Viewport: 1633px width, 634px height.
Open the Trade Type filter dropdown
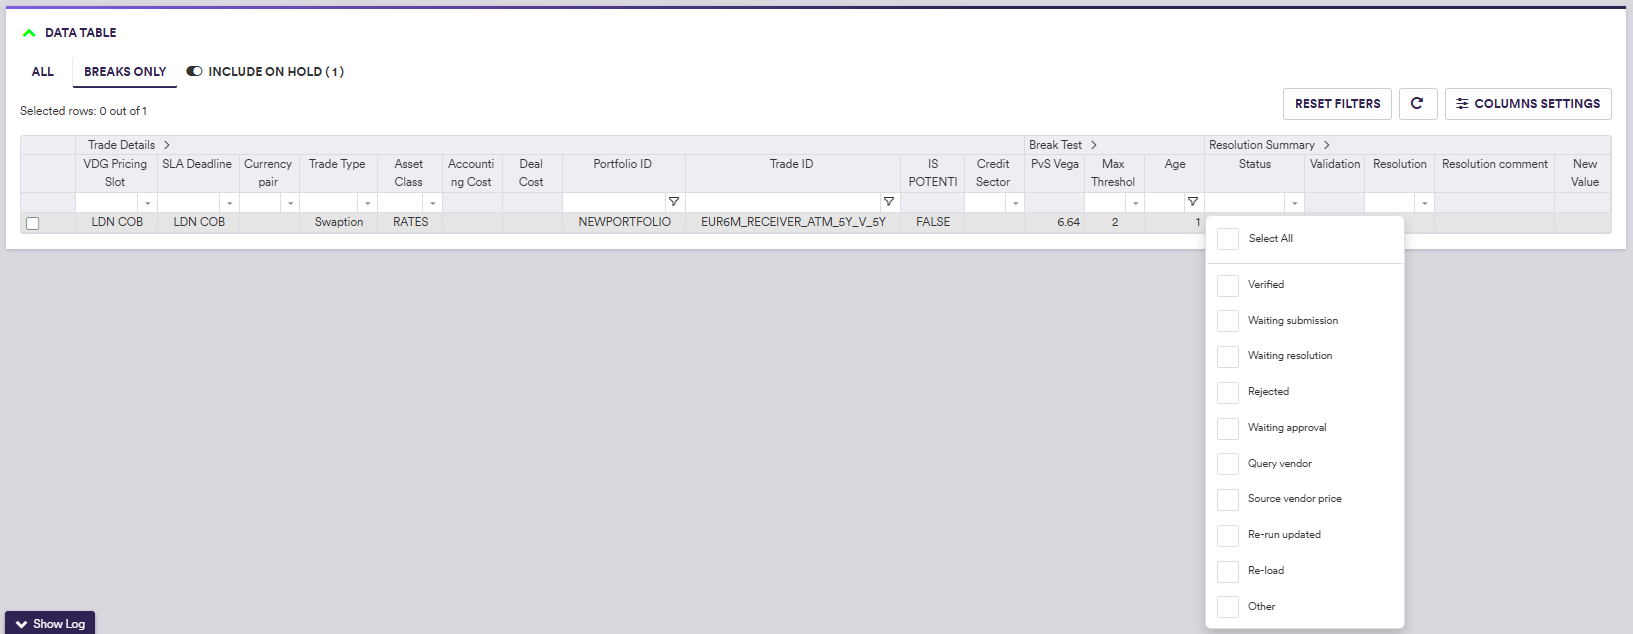(x=368, y=203)
